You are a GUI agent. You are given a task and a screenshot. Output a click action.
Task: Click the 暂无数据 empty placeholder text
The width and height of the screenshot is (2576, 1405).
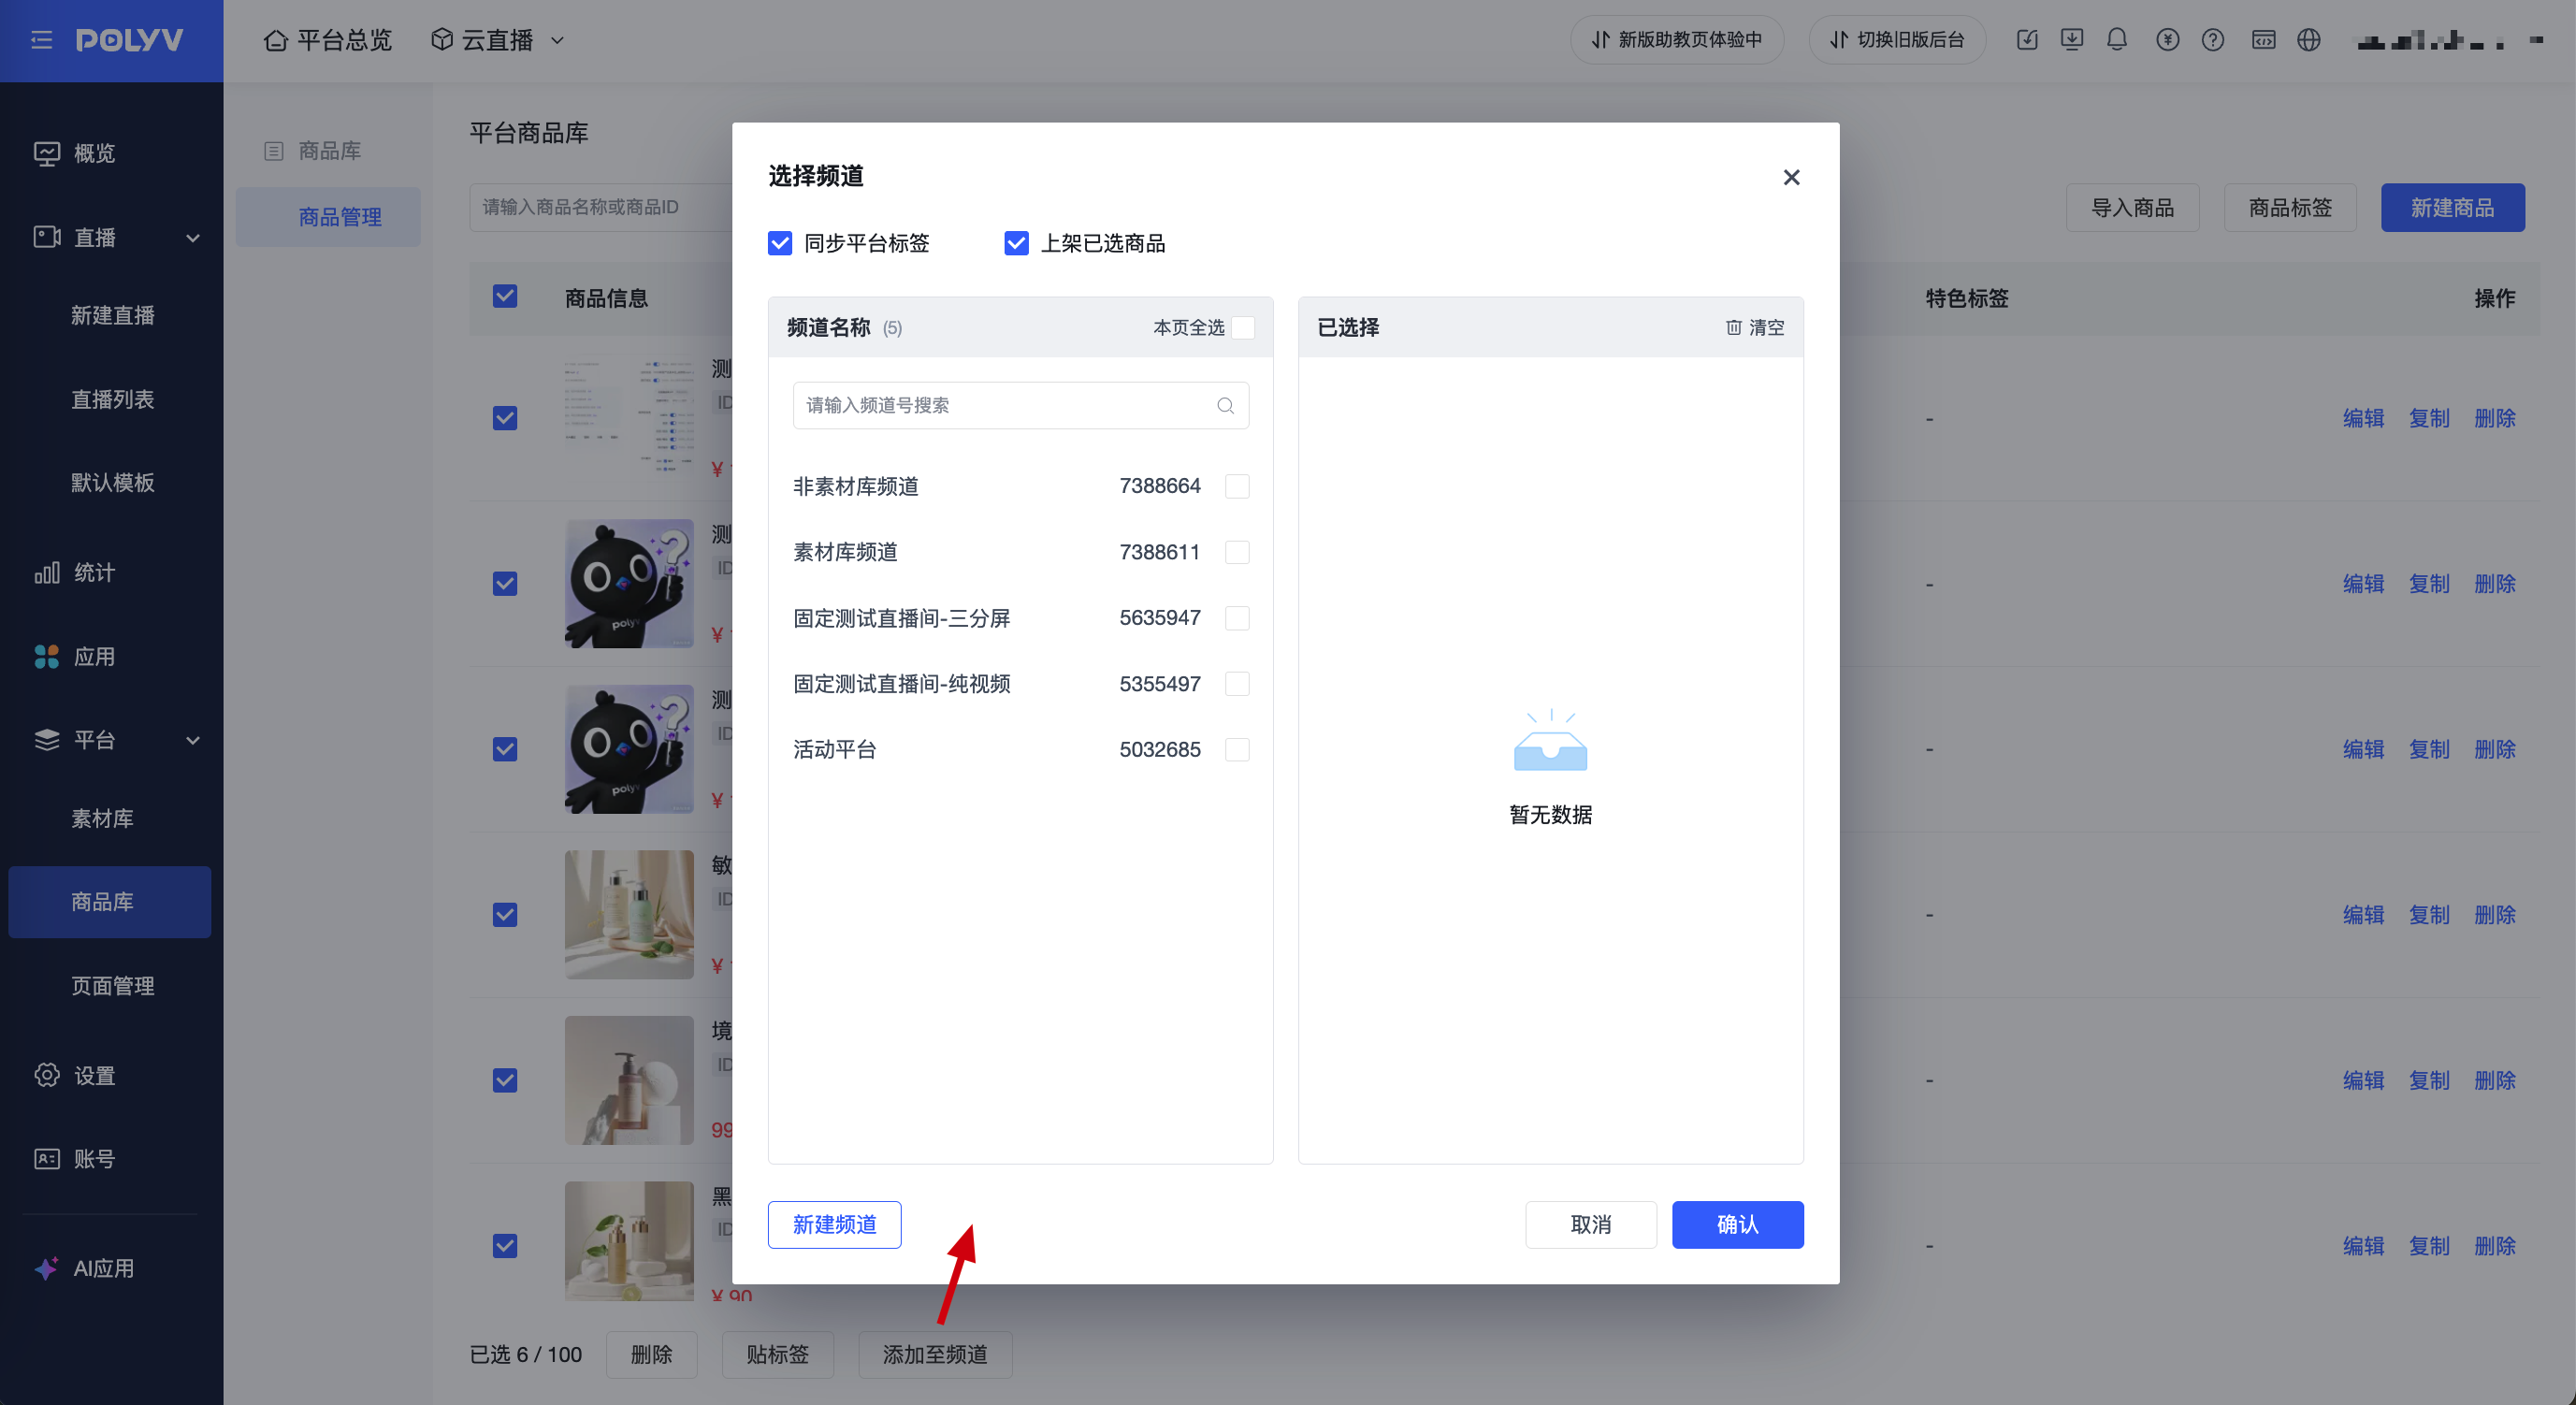coord(1550,815)
